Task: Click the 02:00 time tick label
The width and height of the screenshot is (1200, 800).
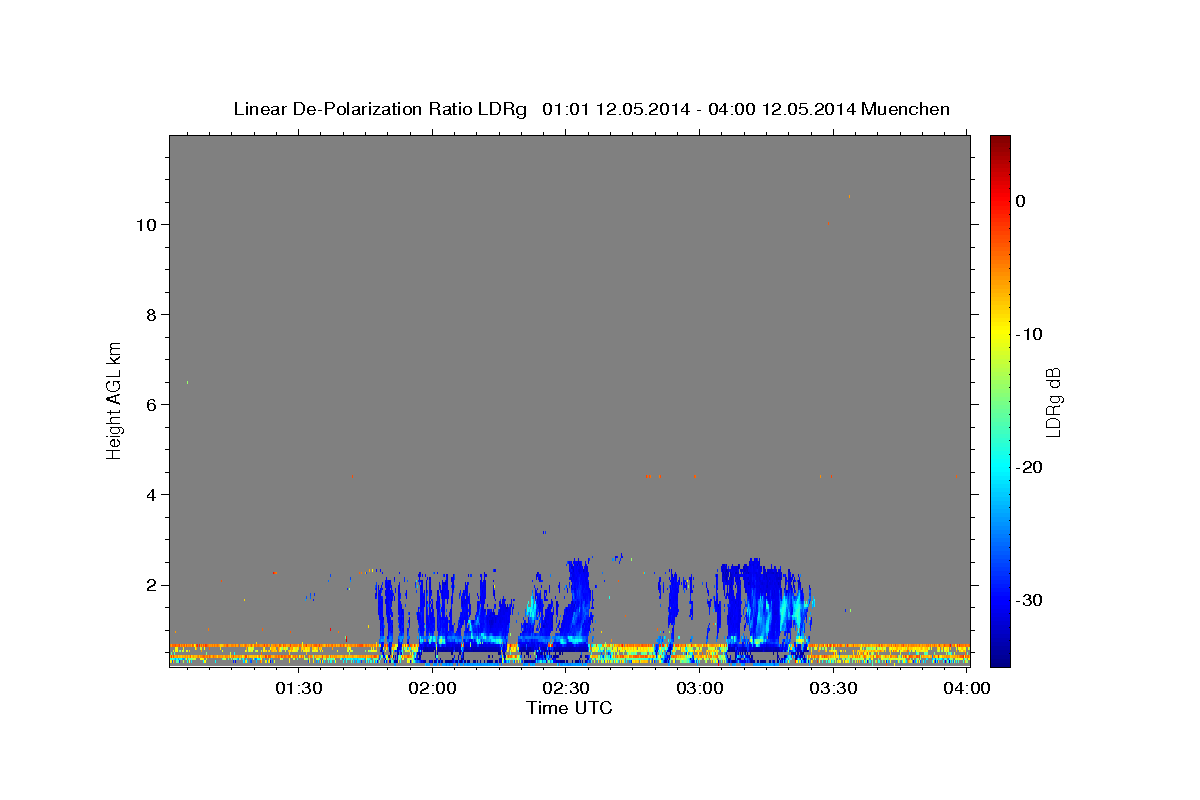Action: click(433, 688)
